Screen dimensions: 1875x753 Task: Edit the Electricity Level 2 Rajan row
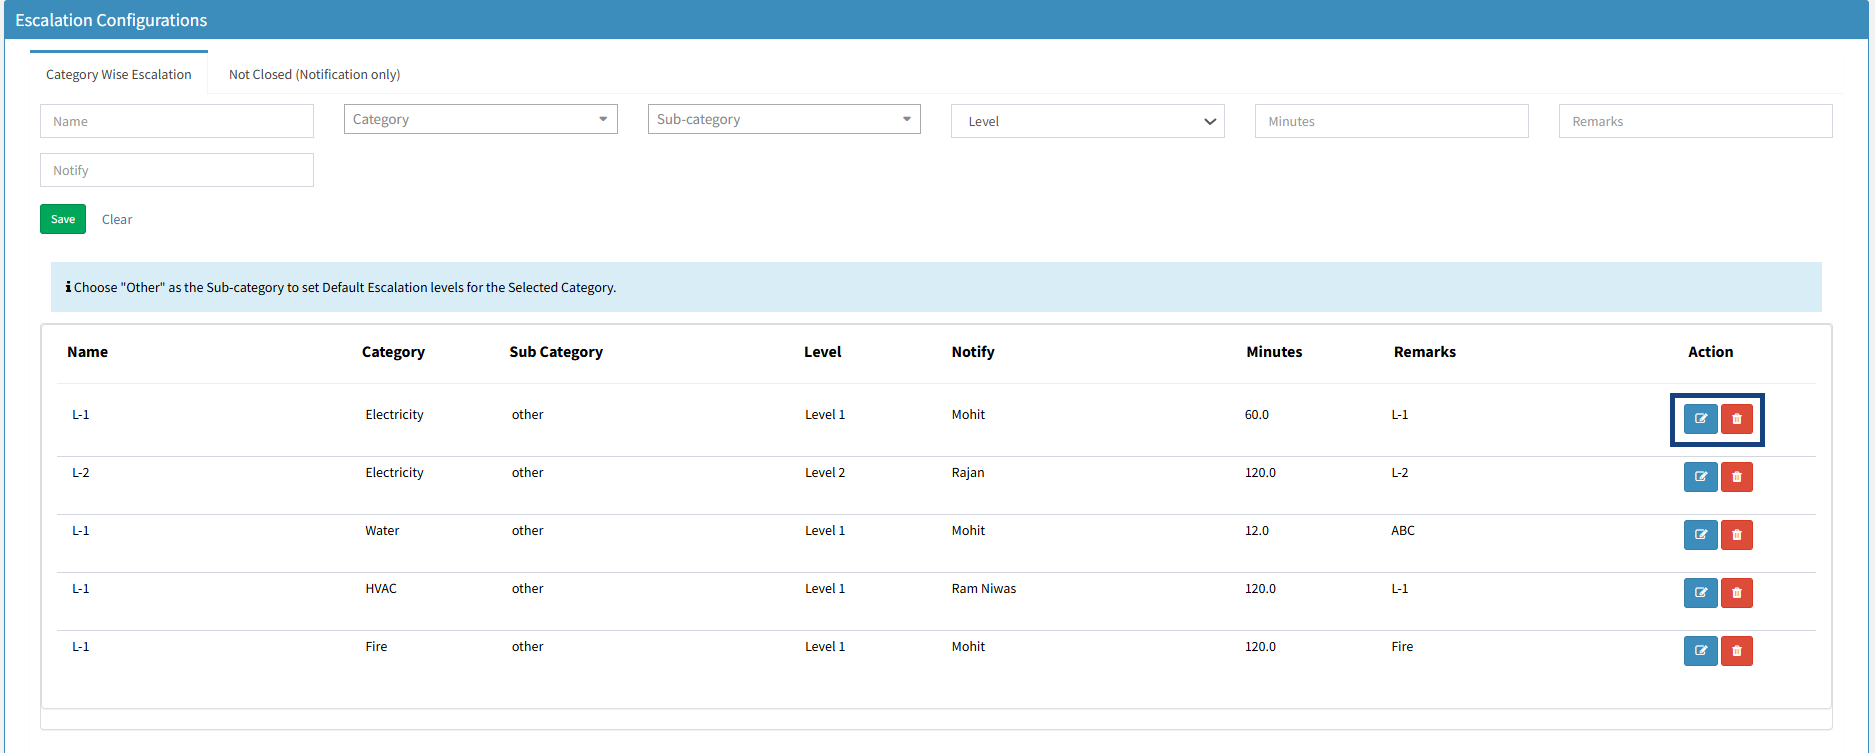(1700, 477)
